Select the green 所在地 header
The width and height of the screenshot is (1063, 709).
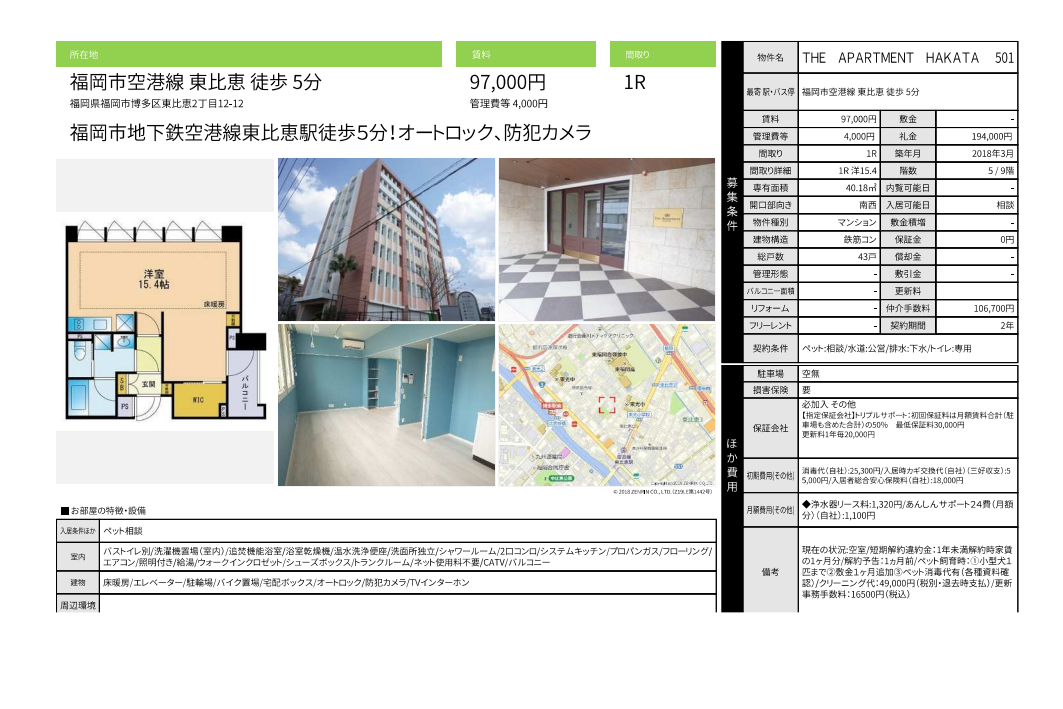pos(249,54)
